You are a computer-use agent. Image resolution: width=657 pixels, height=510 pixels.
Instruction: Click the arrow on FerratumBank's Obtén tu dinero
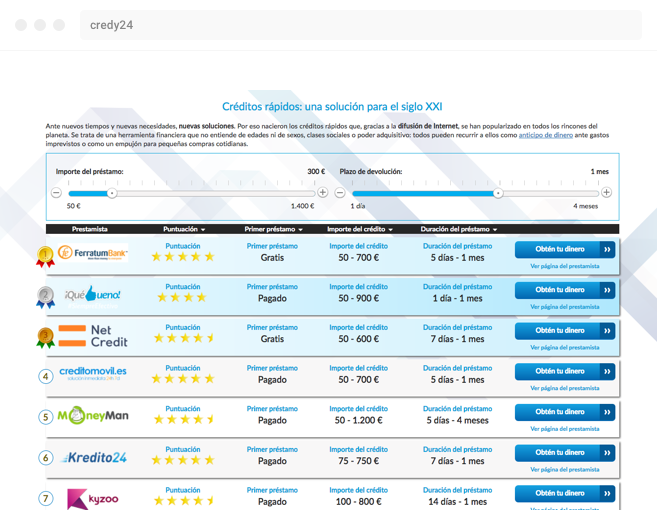pyautogui.click(x=607, y=249)
